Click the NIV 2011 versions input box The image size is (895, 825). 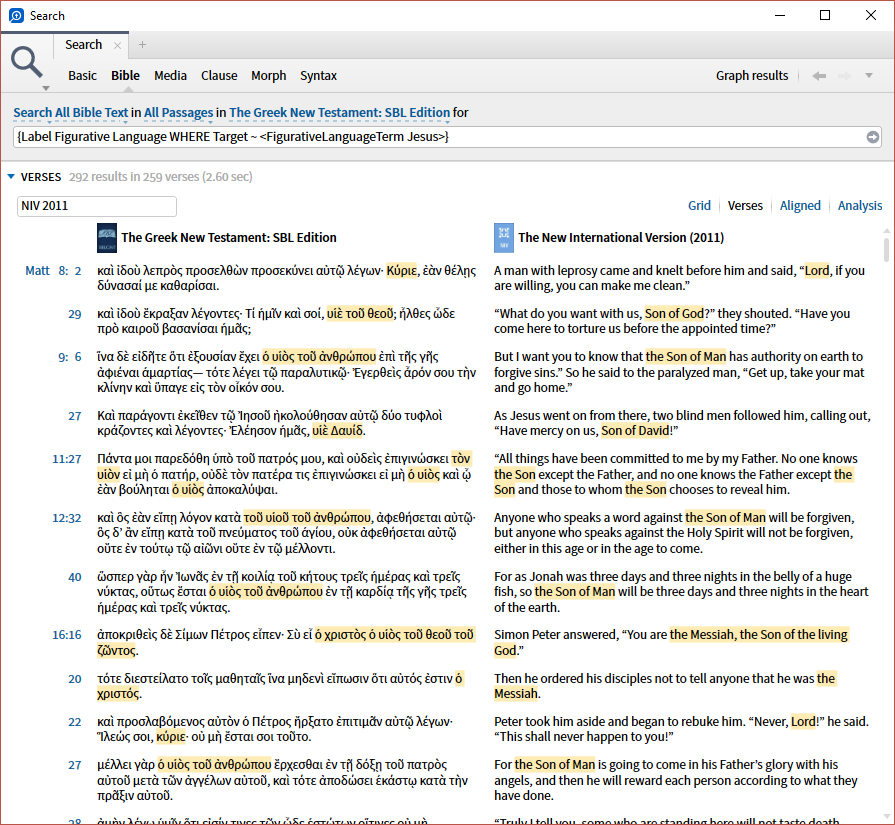(x=96, y=206)
